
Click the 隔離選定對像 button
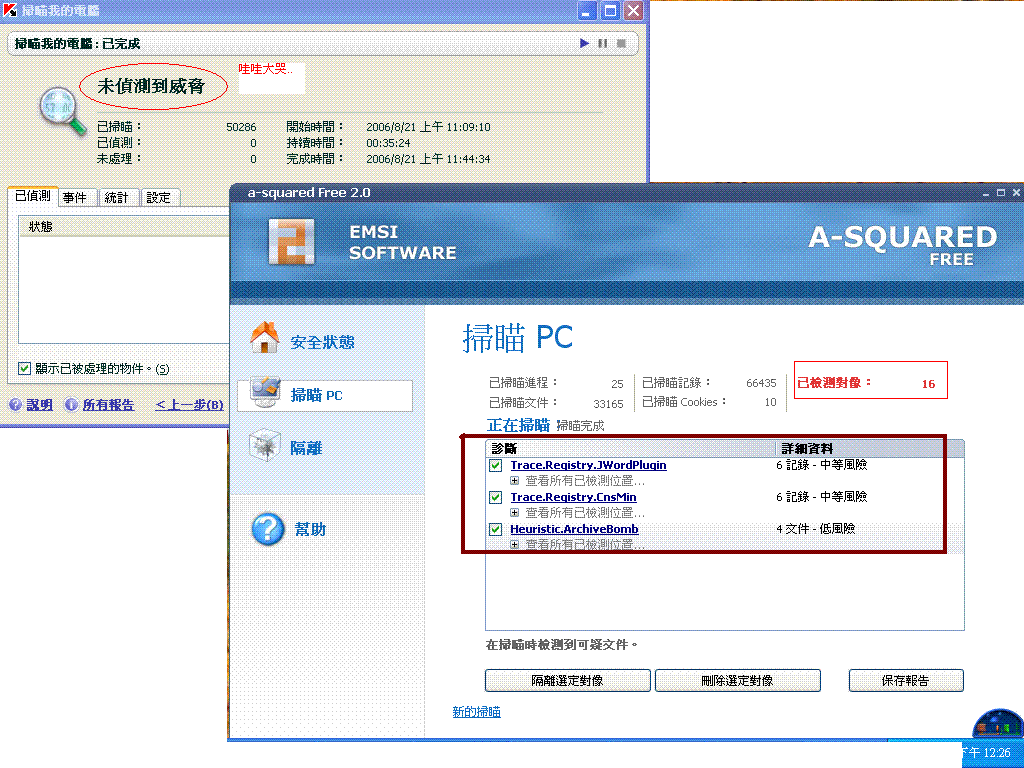tap(566, 681)
